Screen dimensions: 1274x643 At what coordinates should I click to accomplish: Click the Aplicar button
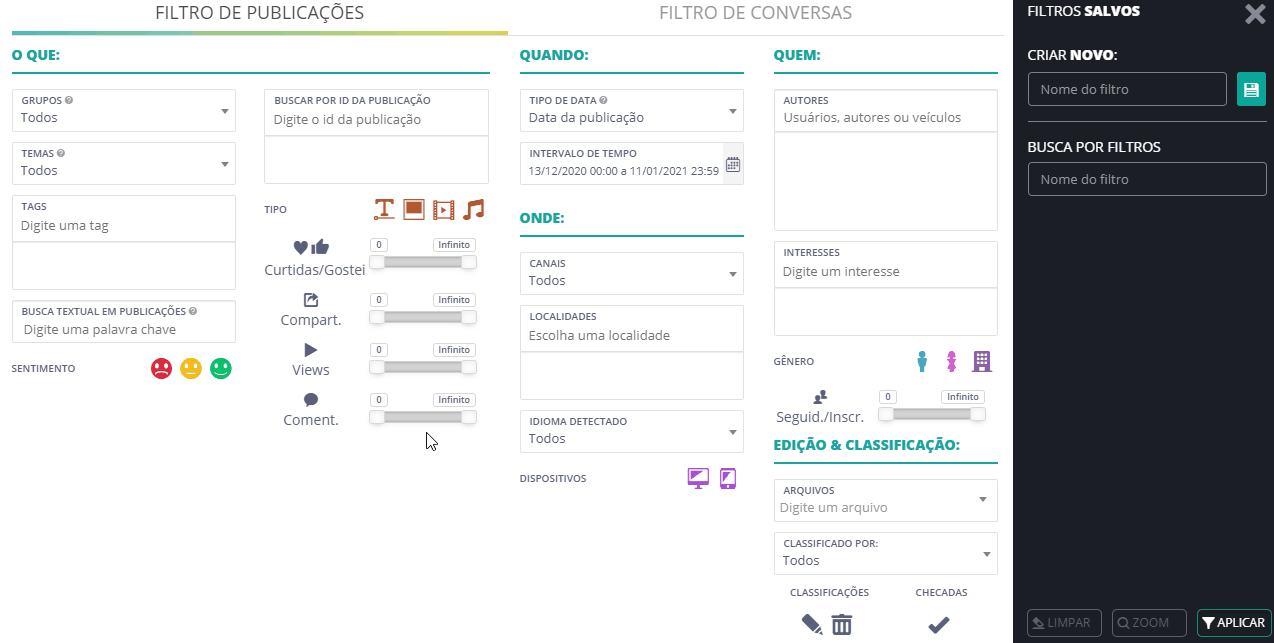[1234, 623]
